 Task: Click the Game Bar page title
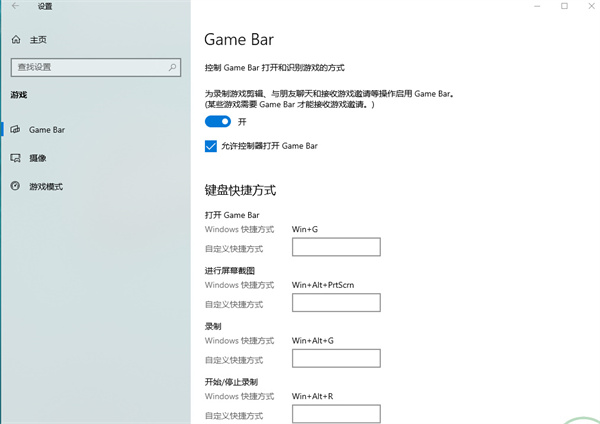coord(239,39)
